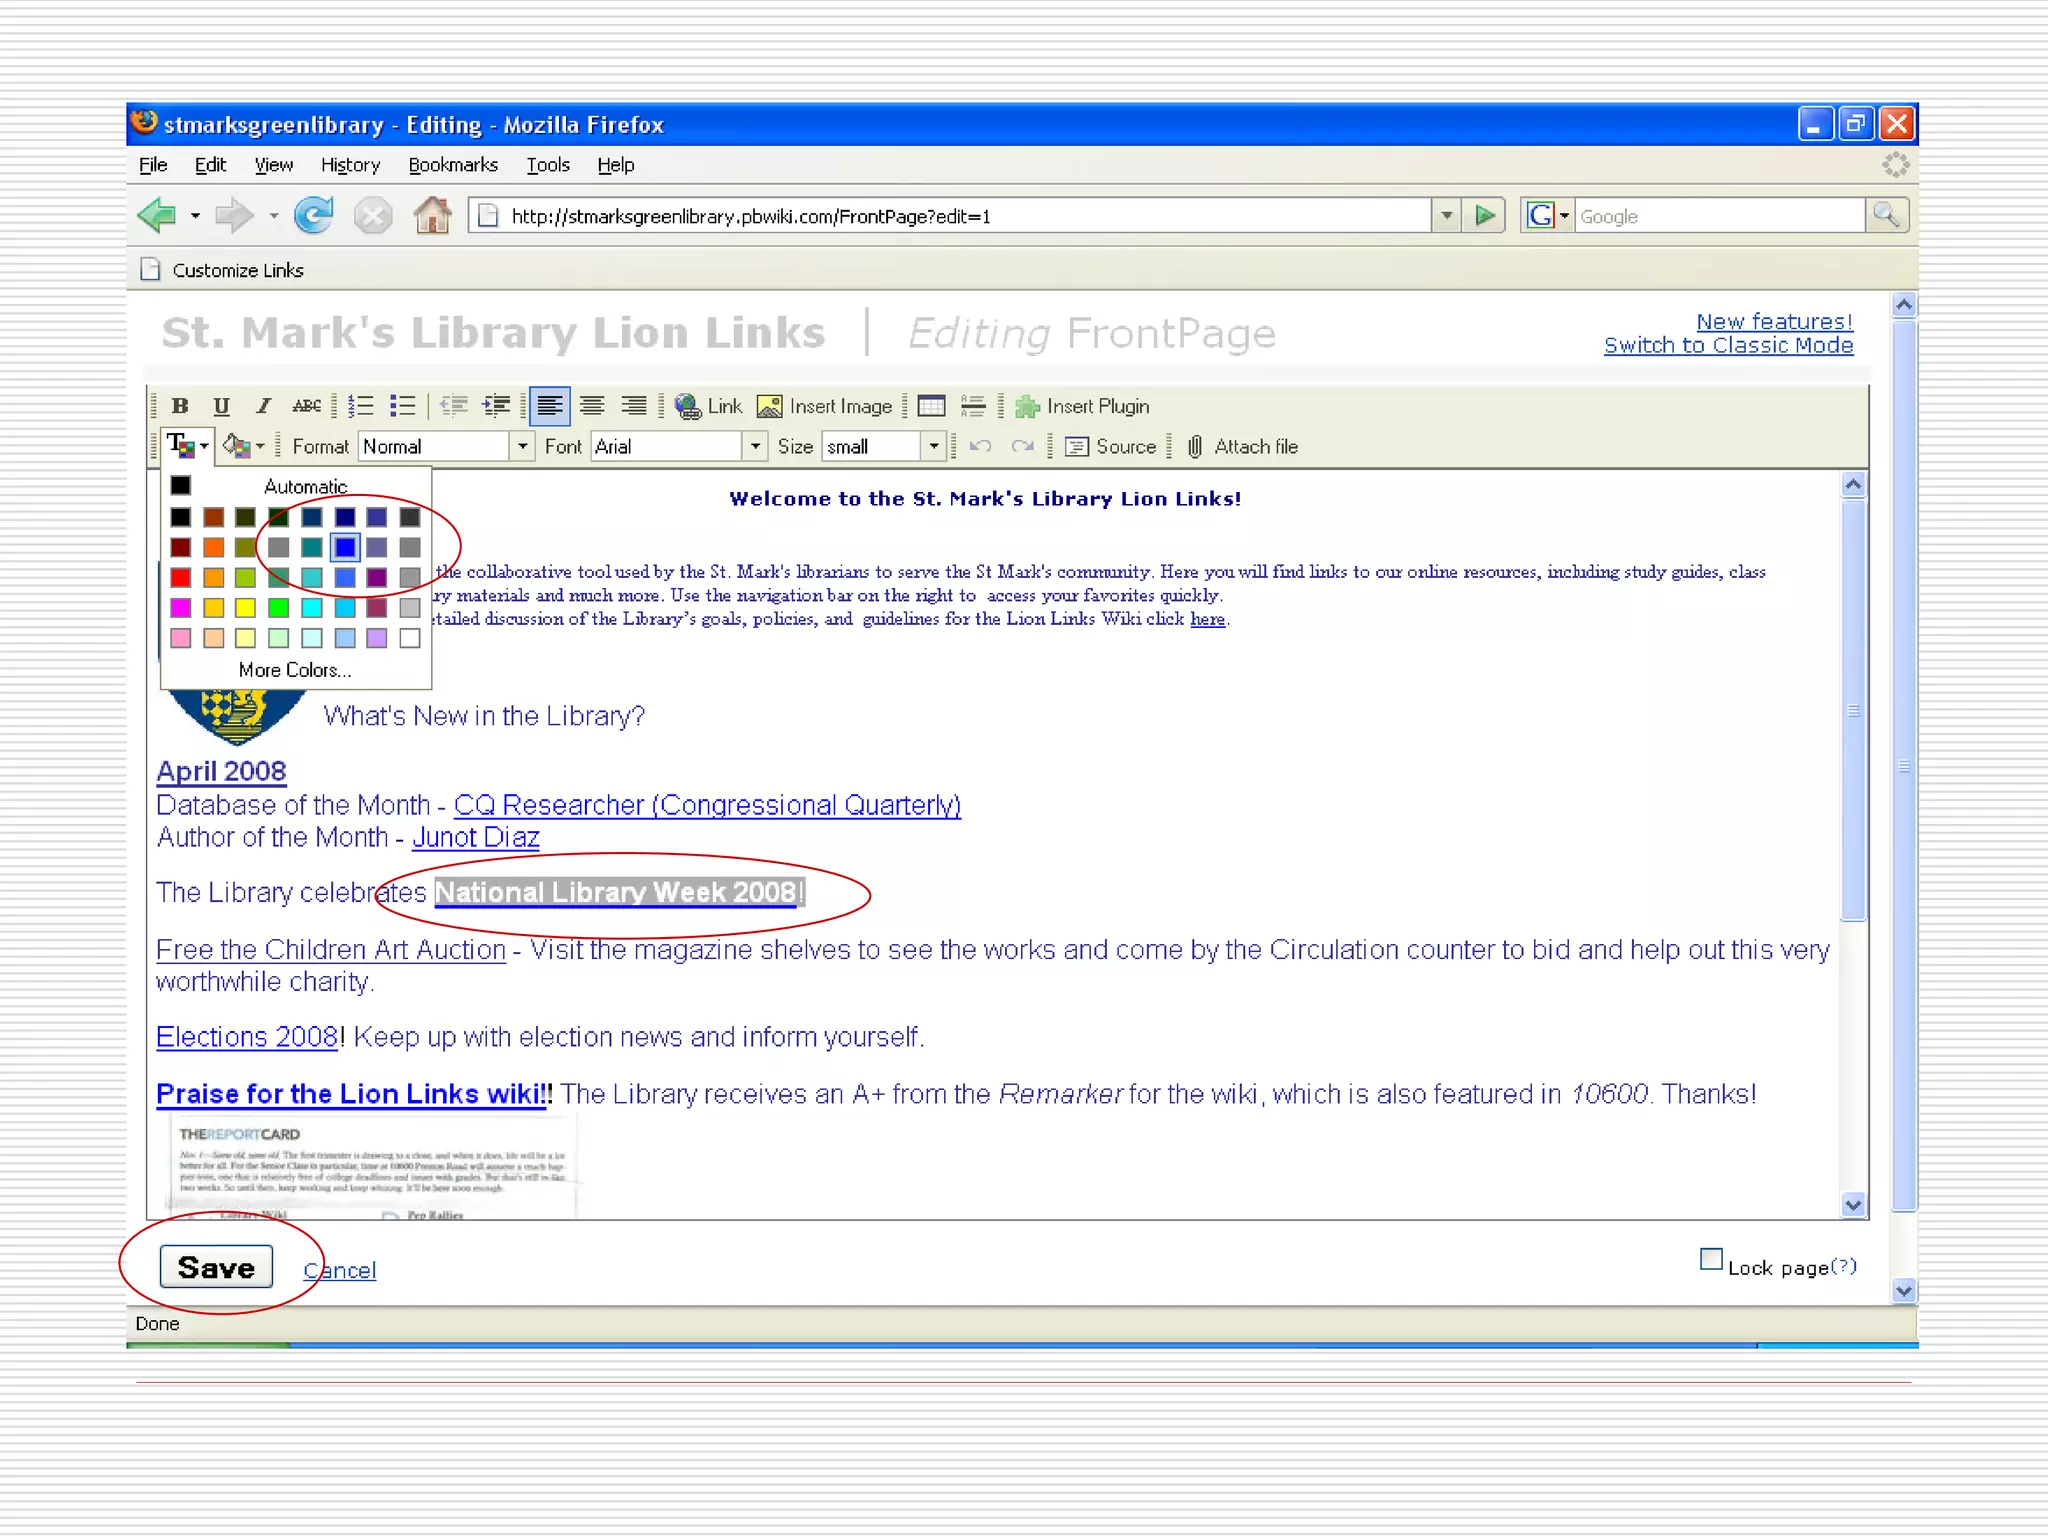2048x1536 pixels.
Task: Click the italic formatting icon
Action: (x=263, y=406)
